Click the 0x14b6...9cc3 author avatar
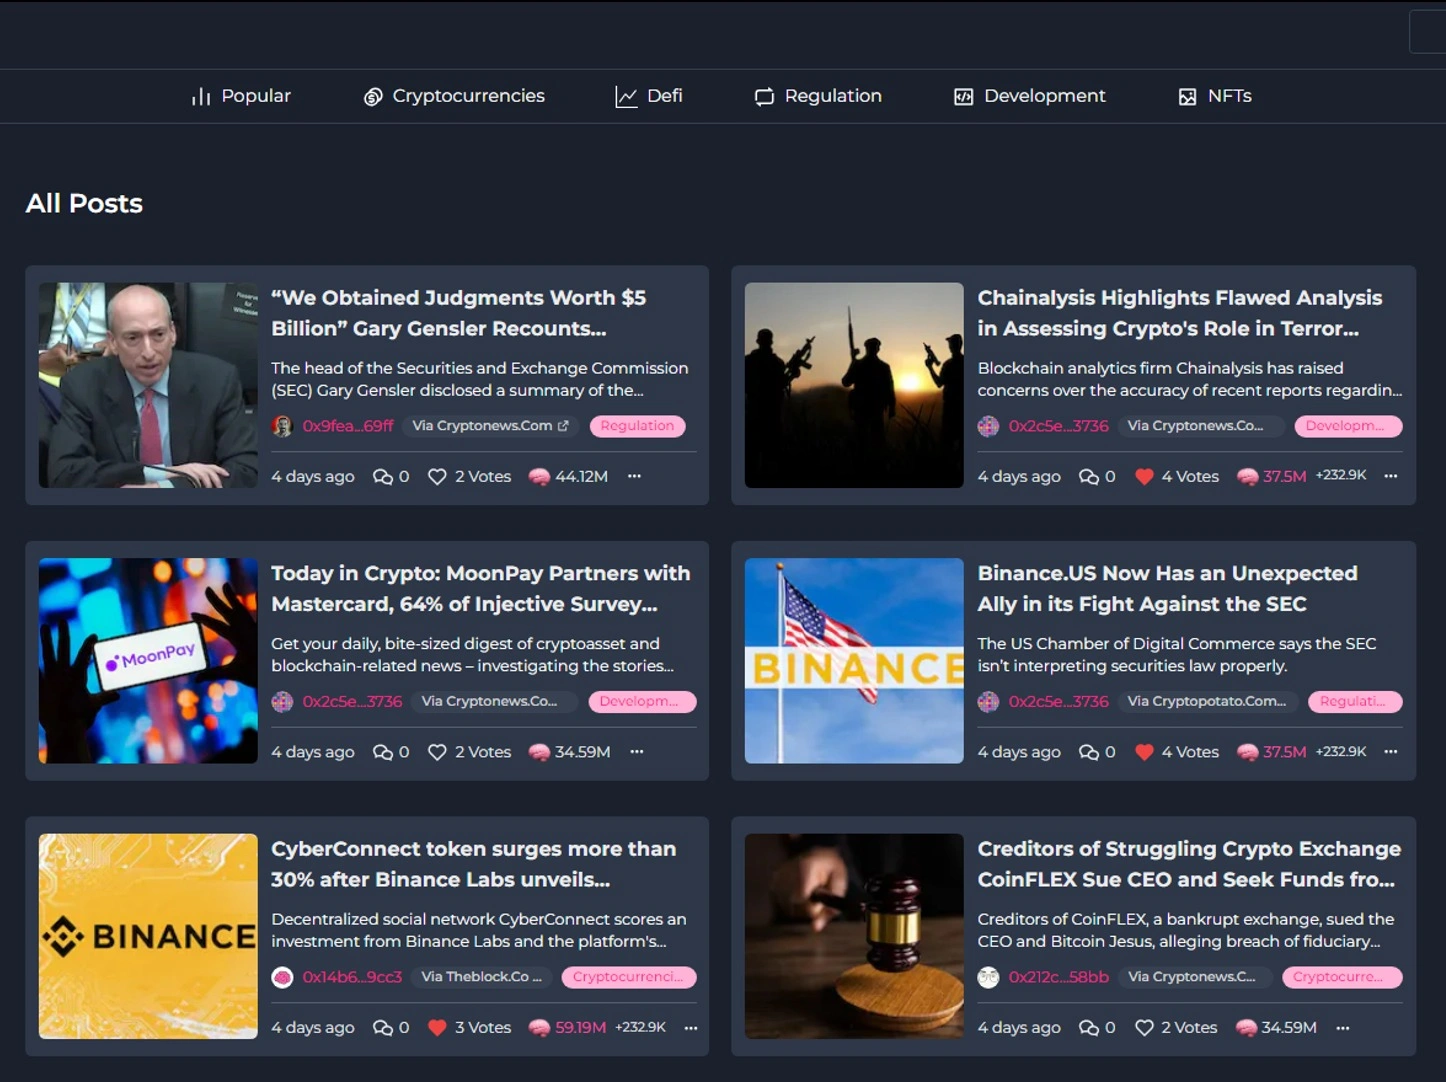Screen dimensions: 1446x1082 click(x=282, y=977)
